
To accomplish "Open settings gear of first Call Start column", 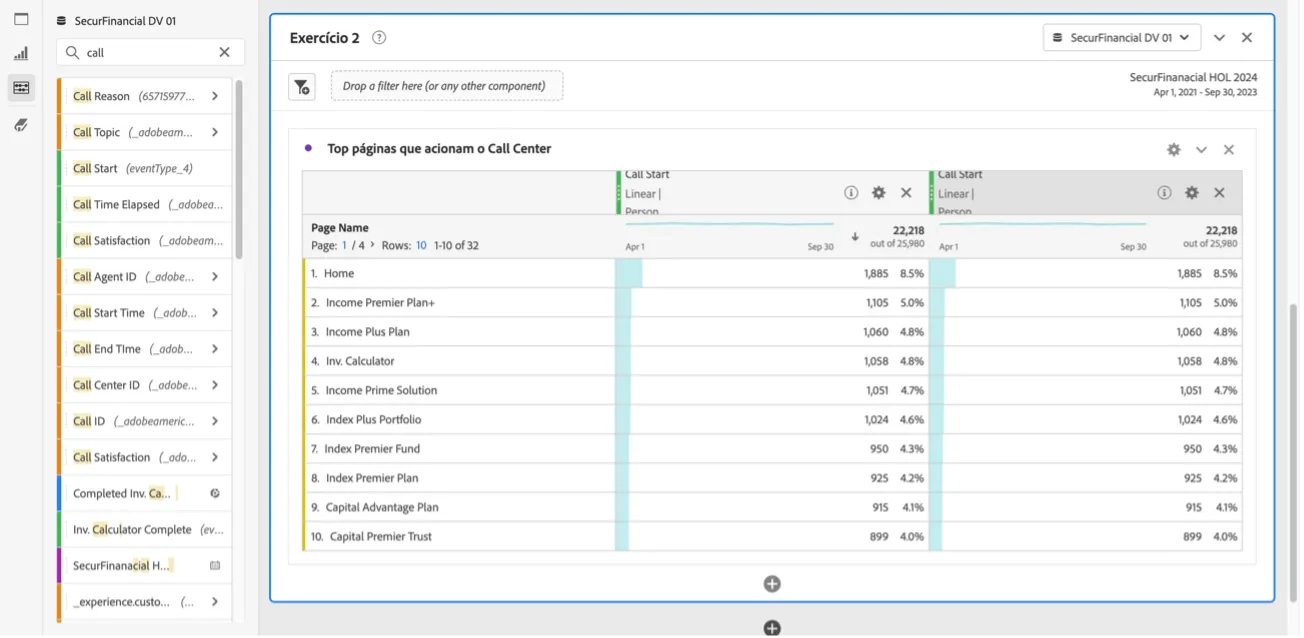I will point(878,193).
